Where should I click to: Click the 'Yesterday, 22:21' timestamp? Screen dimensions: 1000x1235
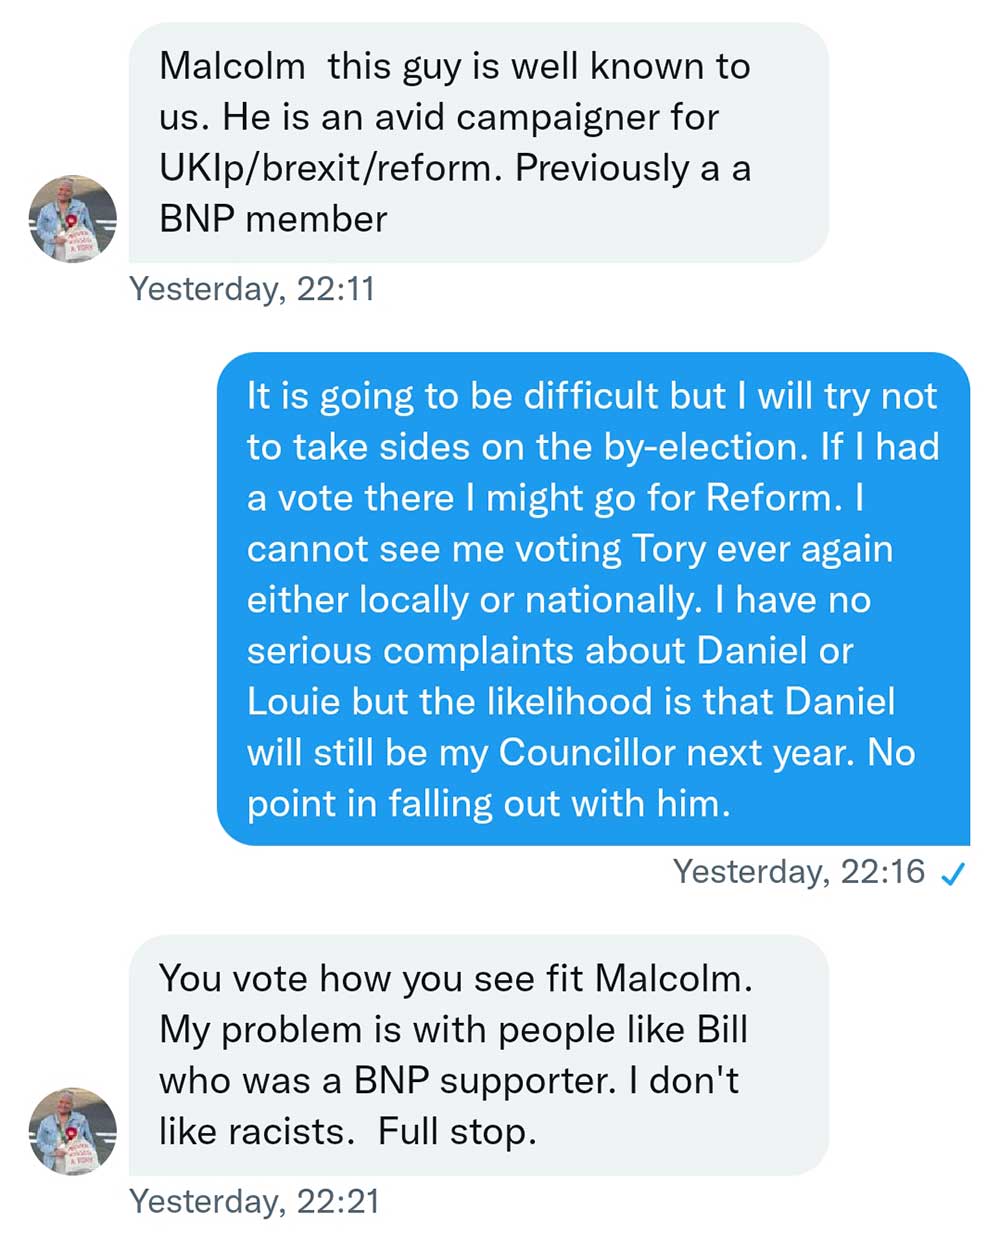[254, 1201]
